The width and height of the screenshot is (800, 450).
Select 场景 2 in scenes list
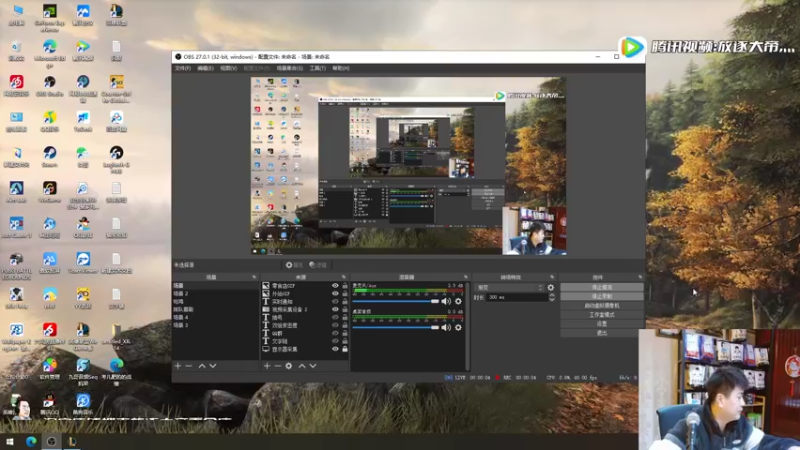point(216,293)
